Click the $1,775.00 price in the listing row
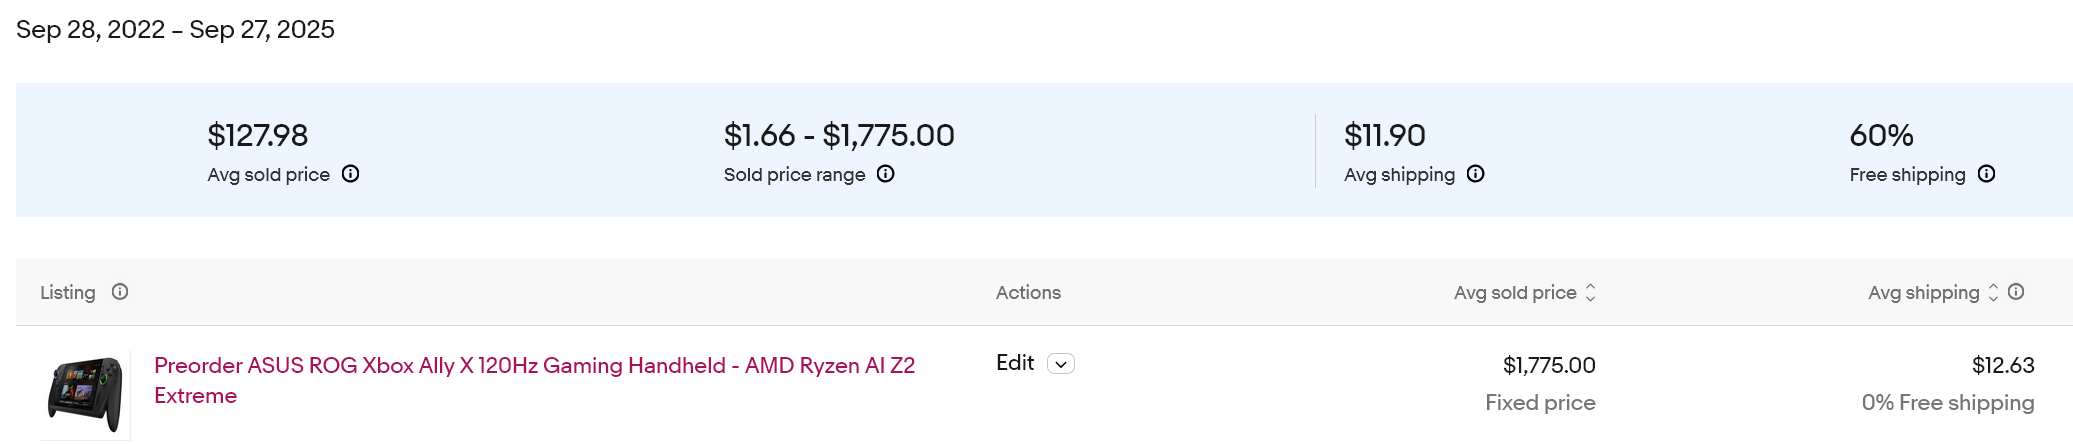This screenshot has width=2073, height=444. pyautogui.click(x=1549, y=365)
